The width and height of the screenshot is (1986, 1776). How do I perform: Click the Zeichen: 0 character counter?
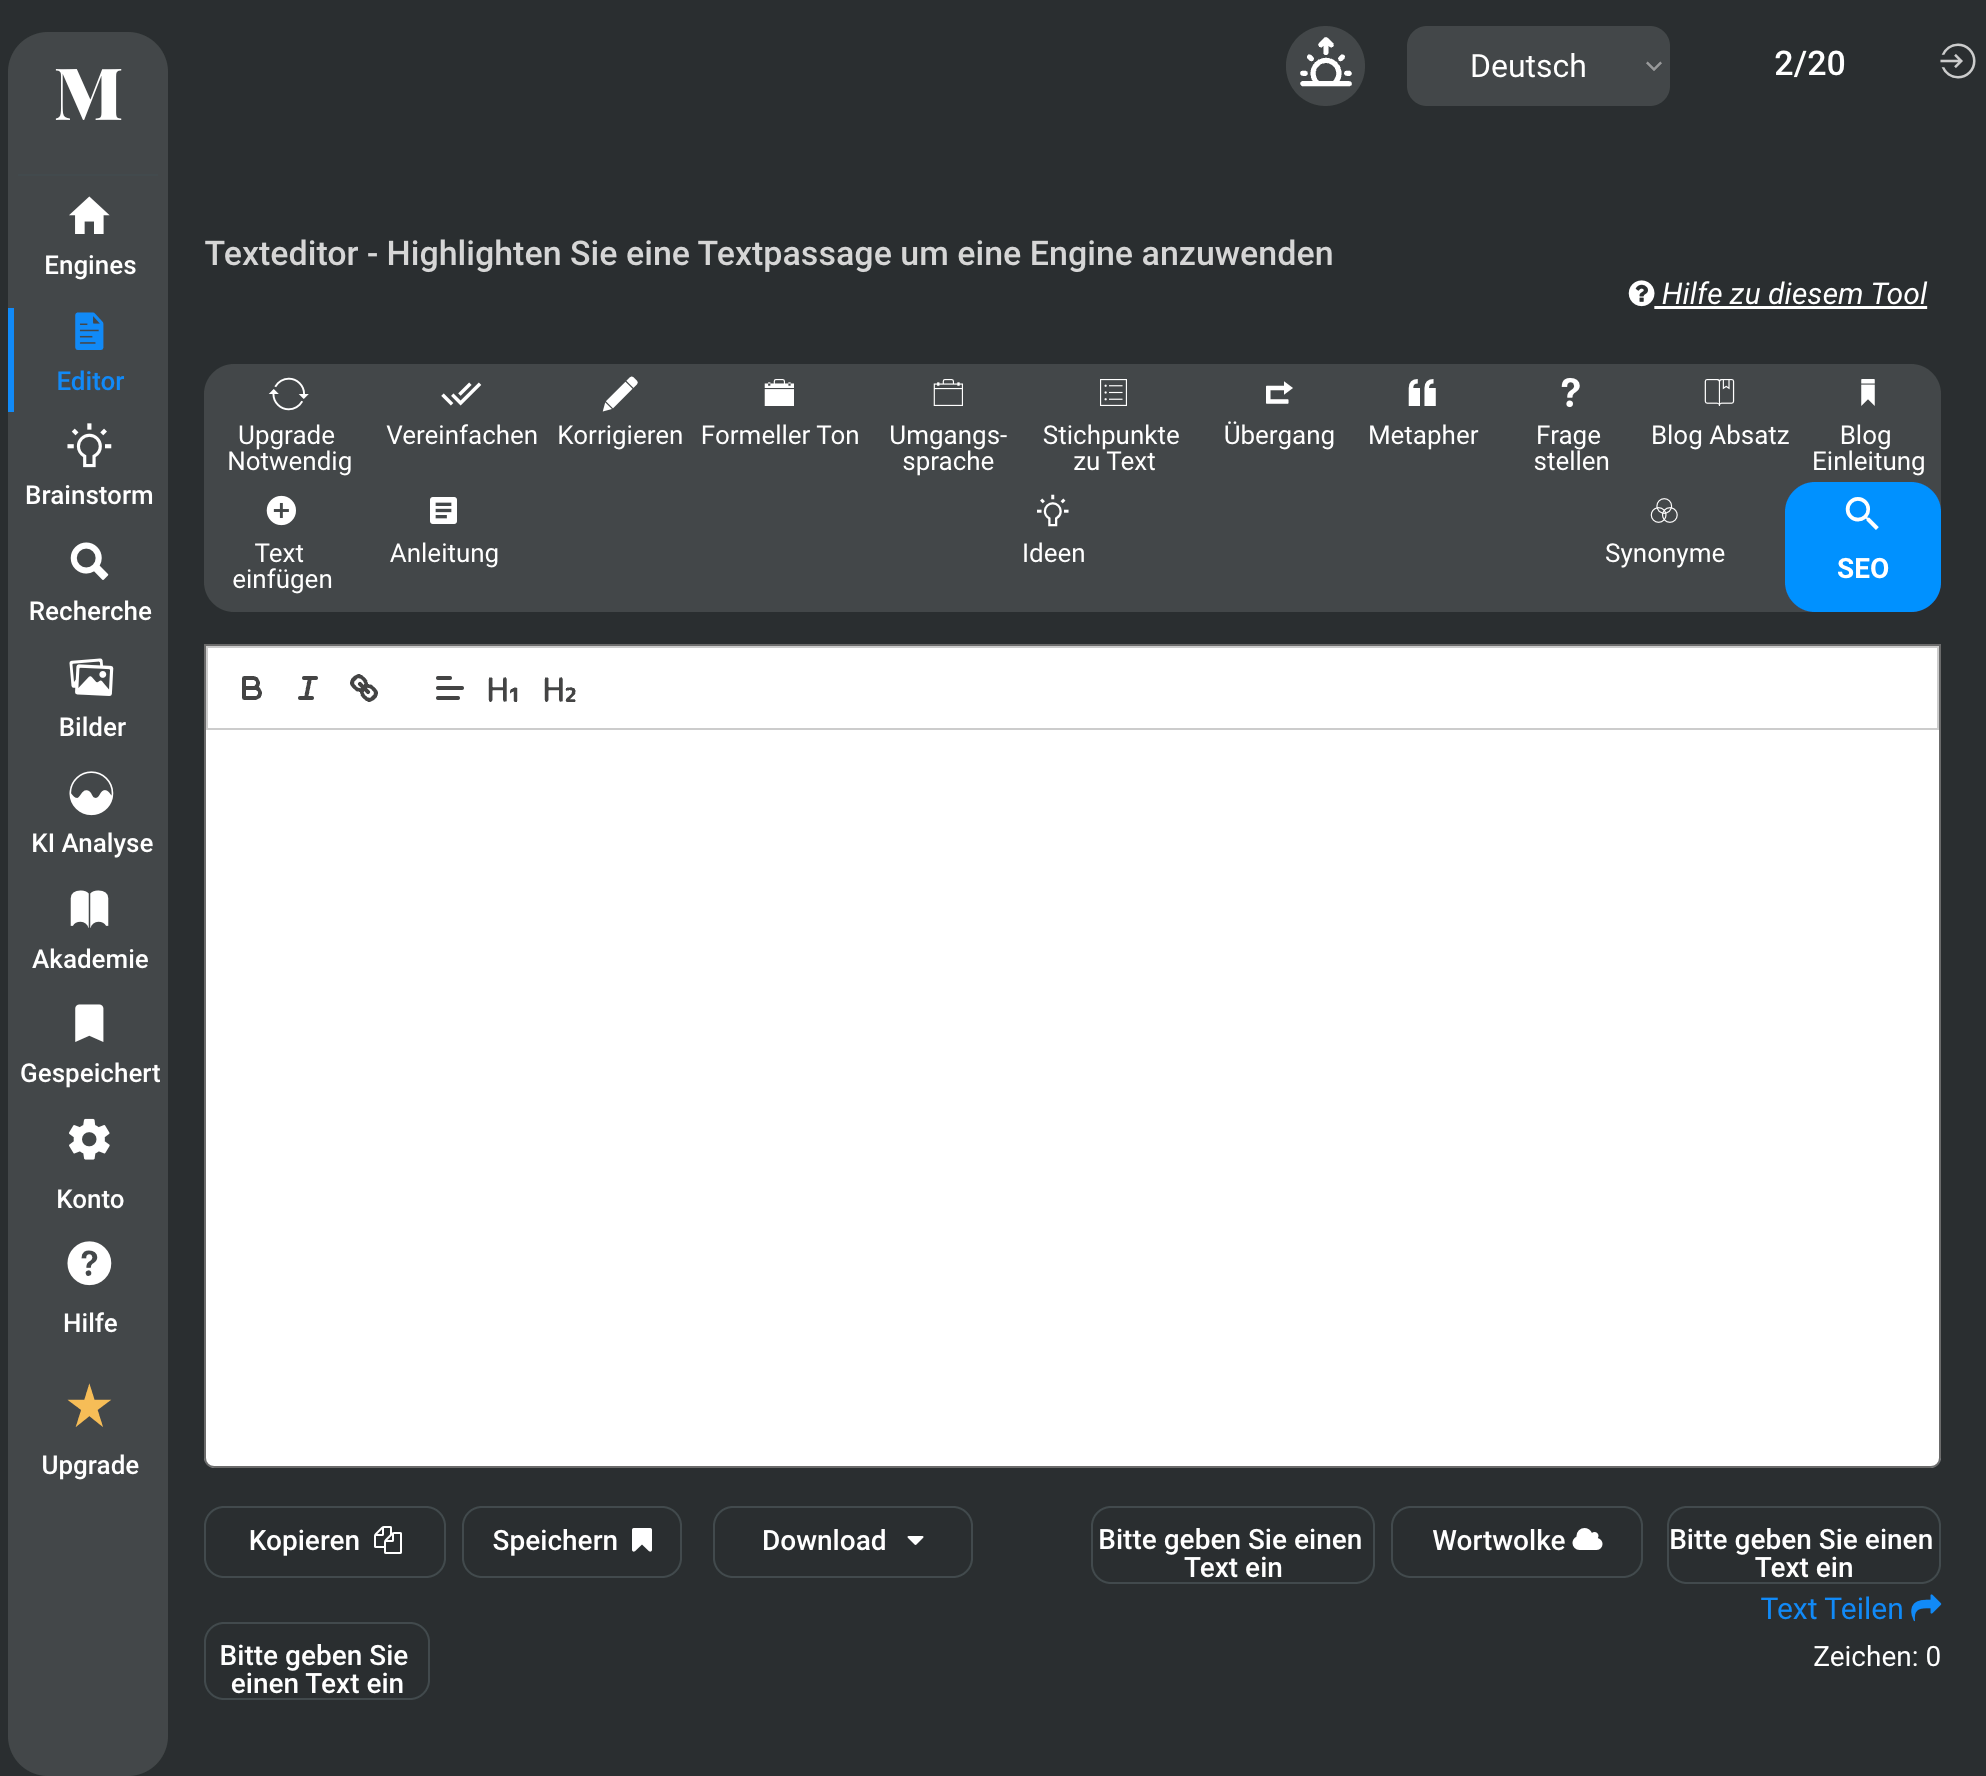point(1876,1657)
